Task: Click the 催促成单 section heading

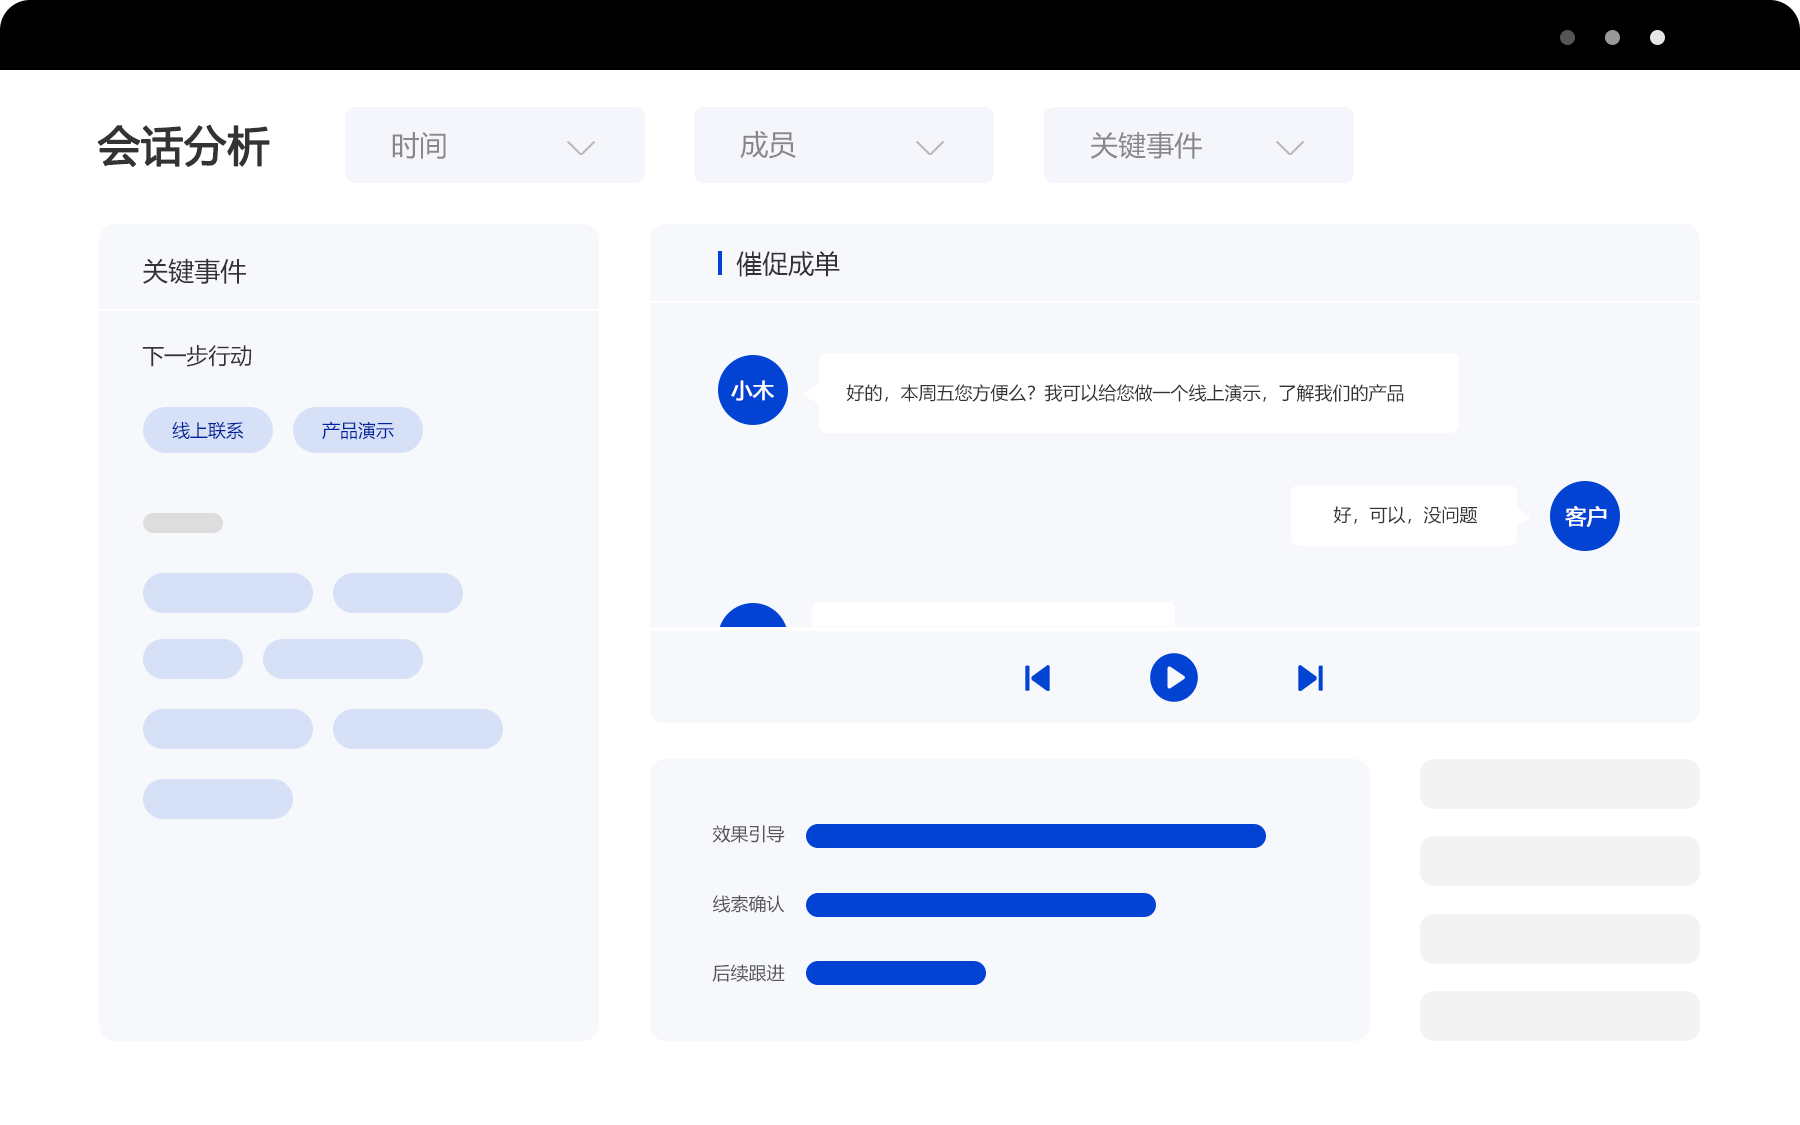Action: coord(787,264)
